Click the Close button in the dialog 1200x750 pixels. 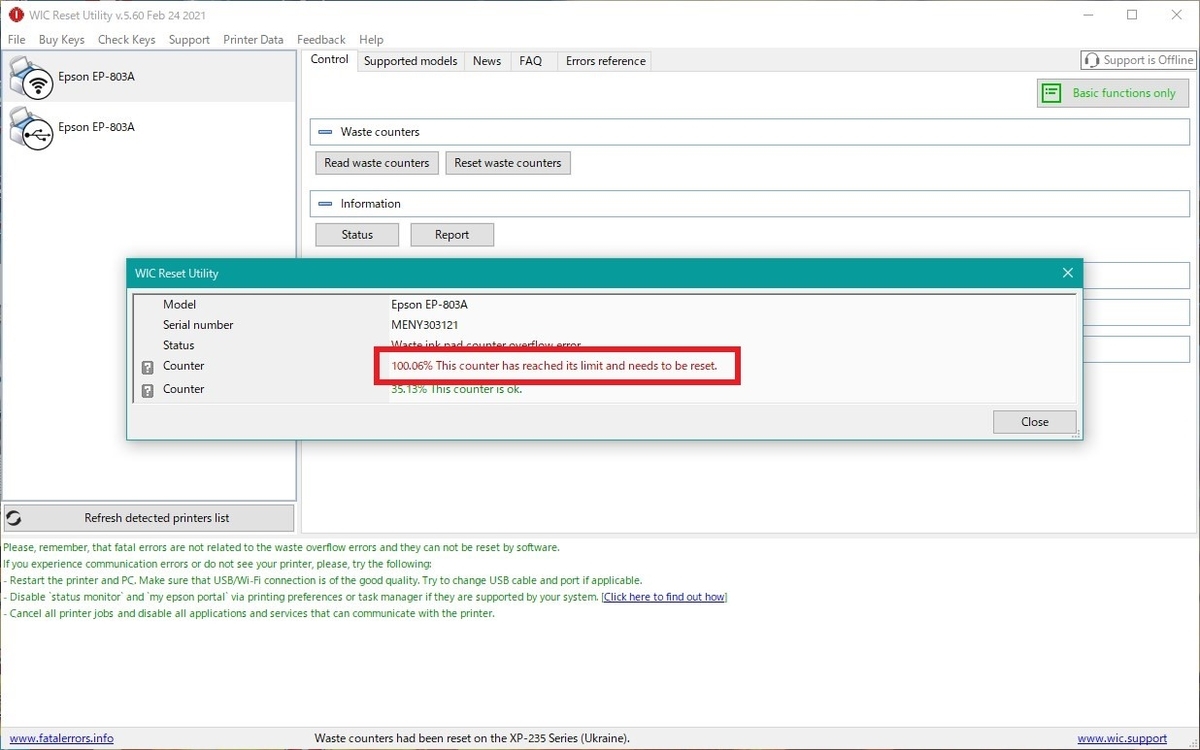(1035, 422)
